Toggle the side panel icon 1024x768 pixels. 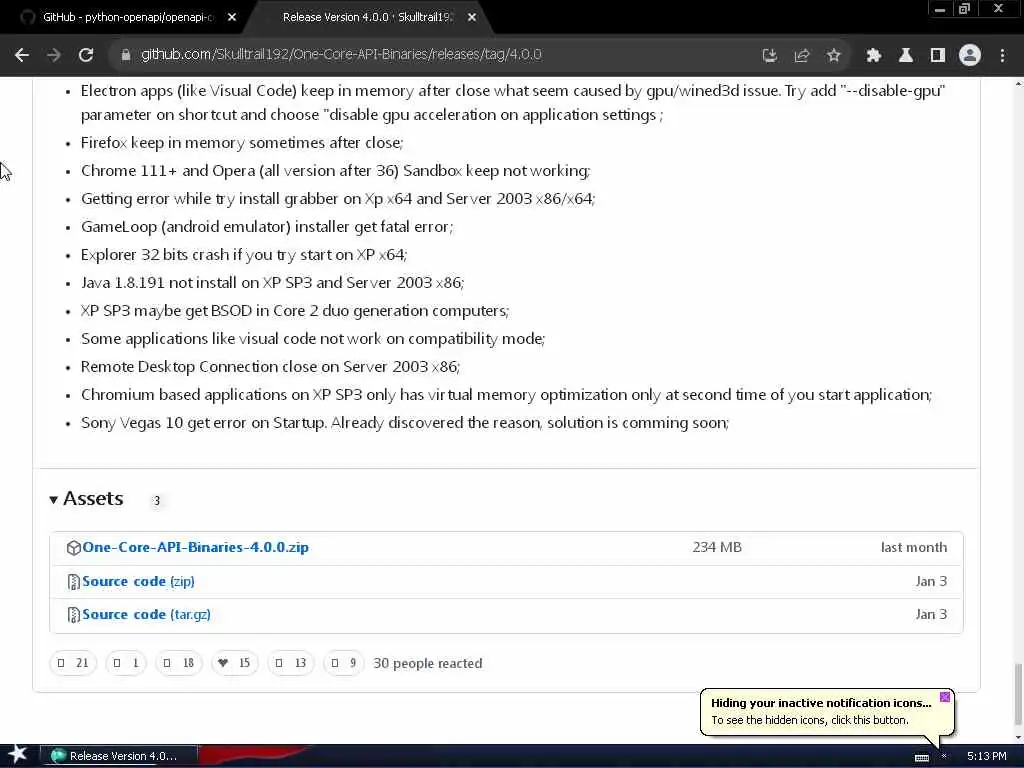(938, 55)
